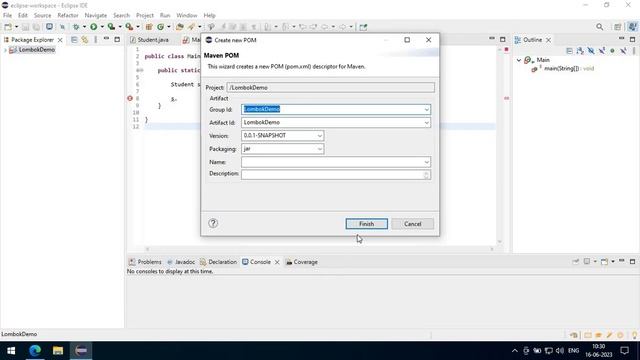
Task: Click the Open Perspective icon
Action: pos(618,27)
